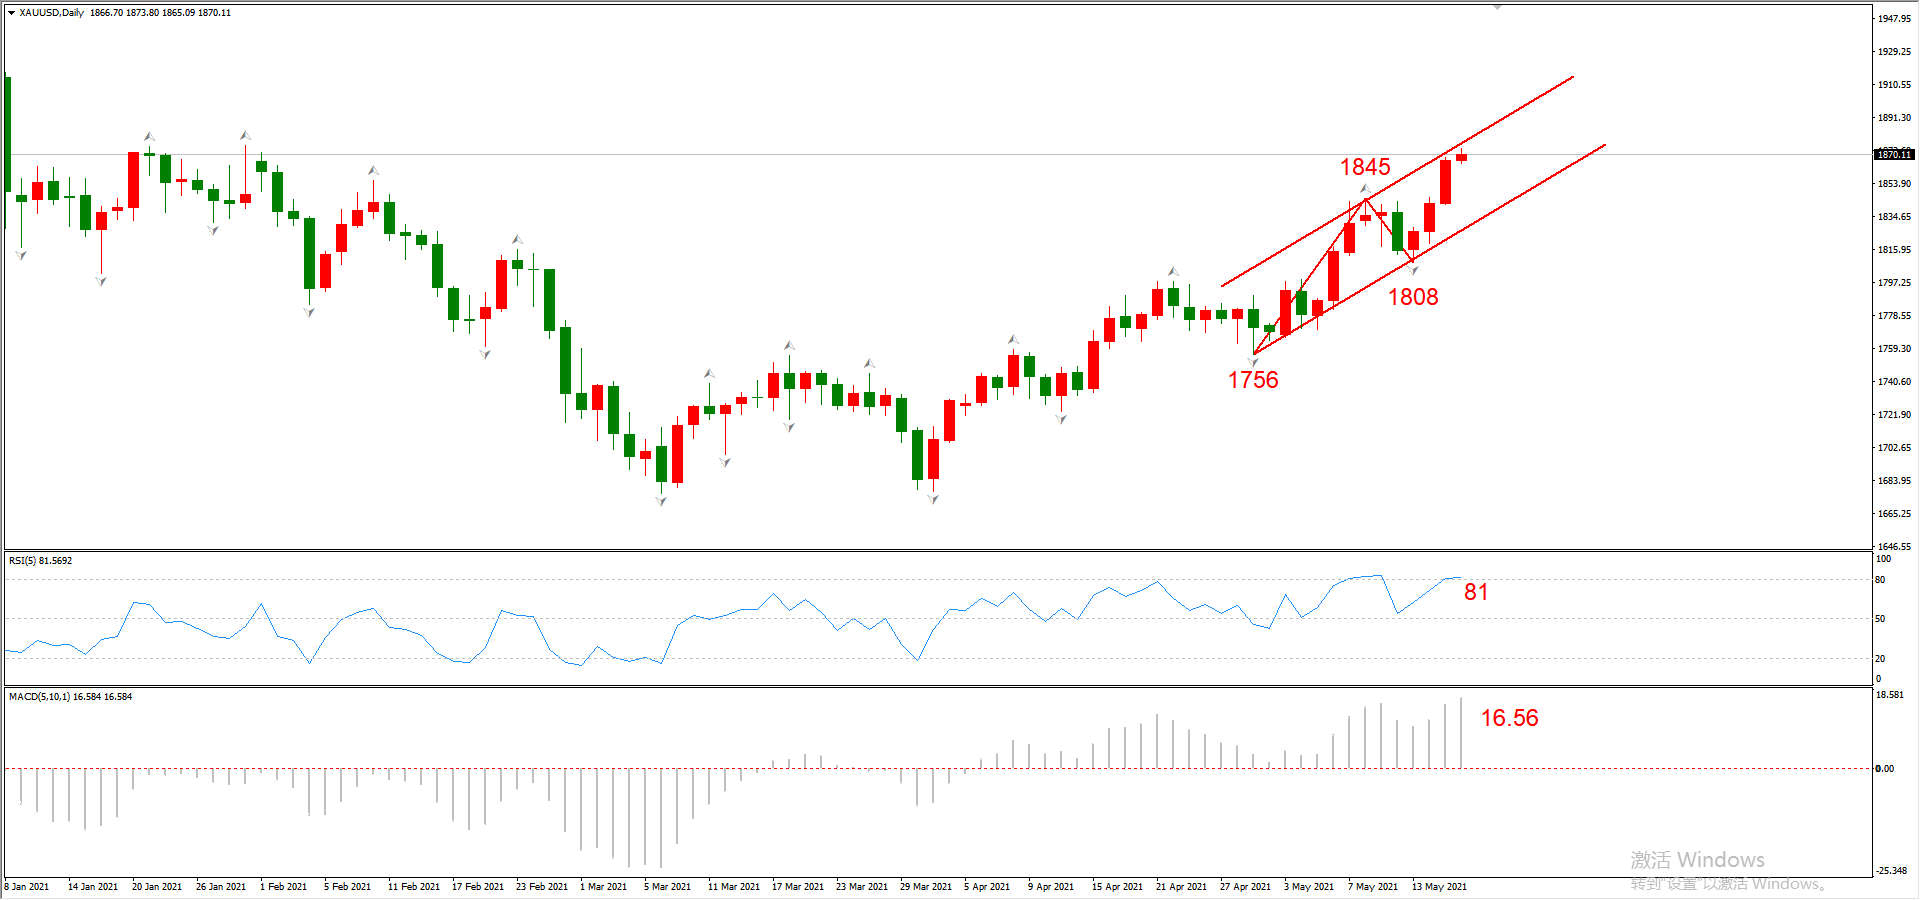Viewport: 1920px width, 900px height.
Task: Click the MACD scale value 18.581
Action: click(x=1890, y=695)
